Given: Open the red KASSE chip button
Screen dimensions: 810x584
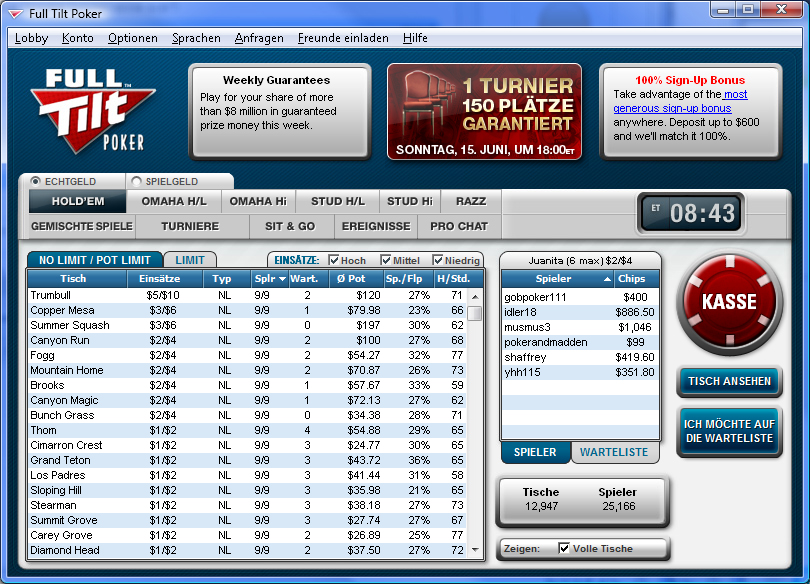Looking at the screenshot, I should click(x=729, y=303).
